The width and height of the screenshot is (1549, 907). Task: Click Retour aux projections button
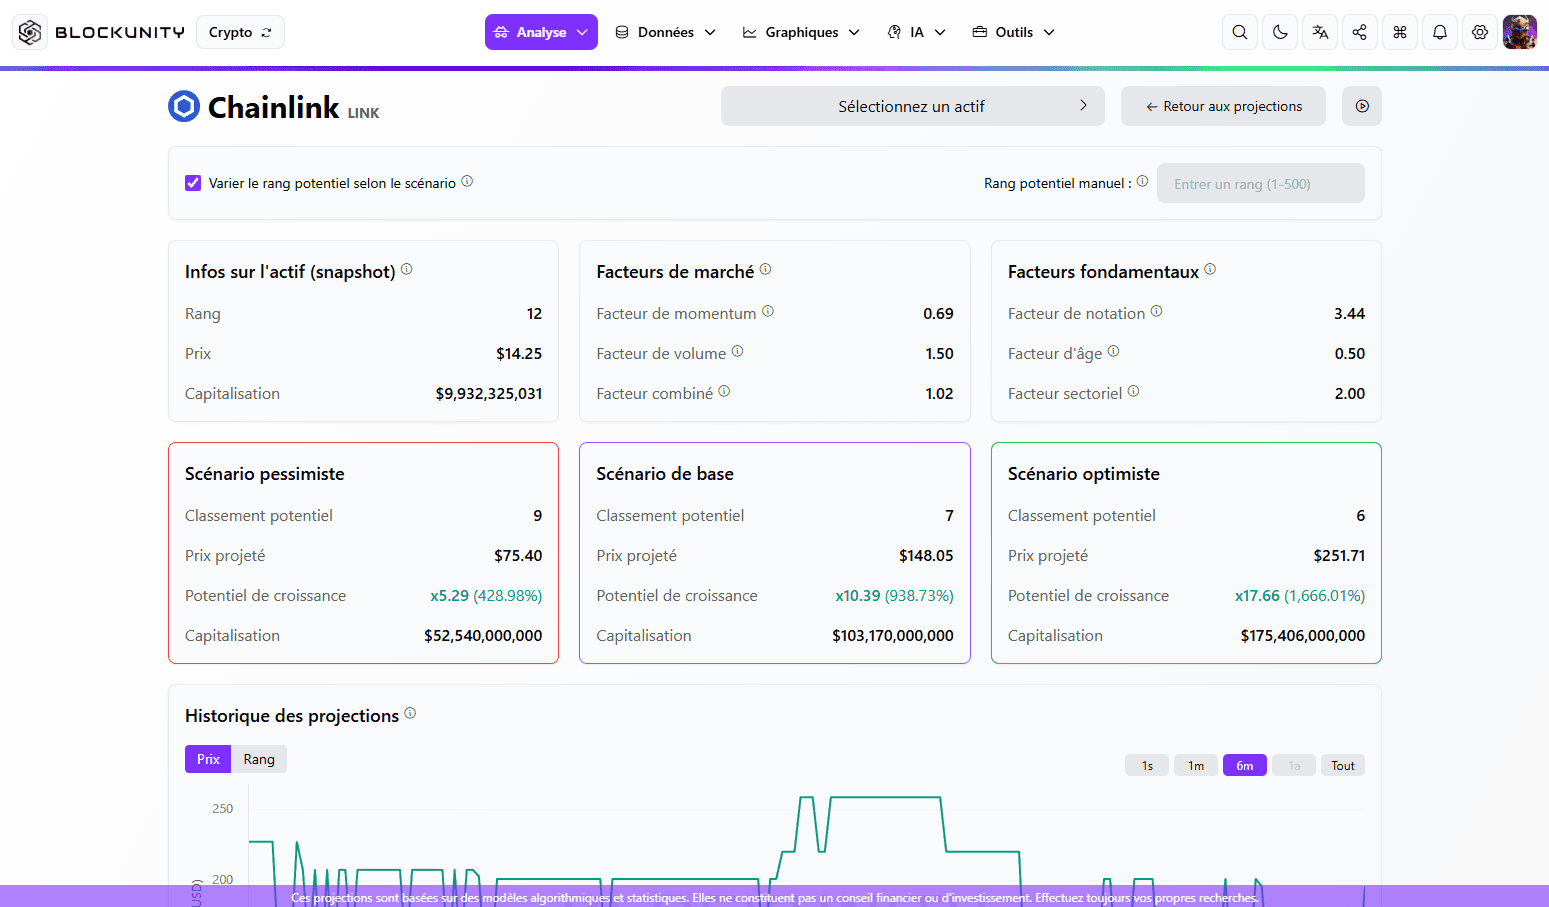tap(1223, 106)
